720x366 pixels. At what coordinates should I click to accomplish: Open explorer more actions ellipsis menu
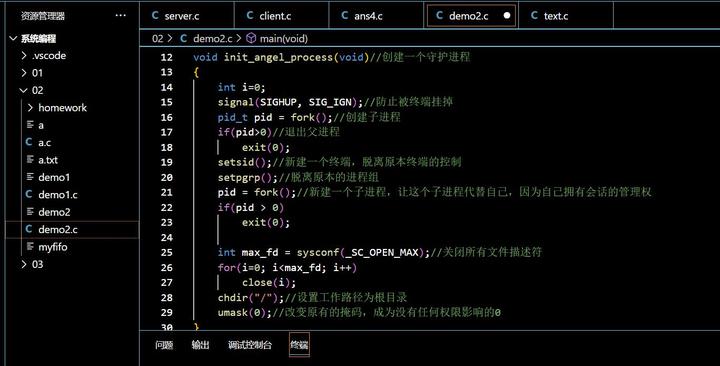pos(121,16)
